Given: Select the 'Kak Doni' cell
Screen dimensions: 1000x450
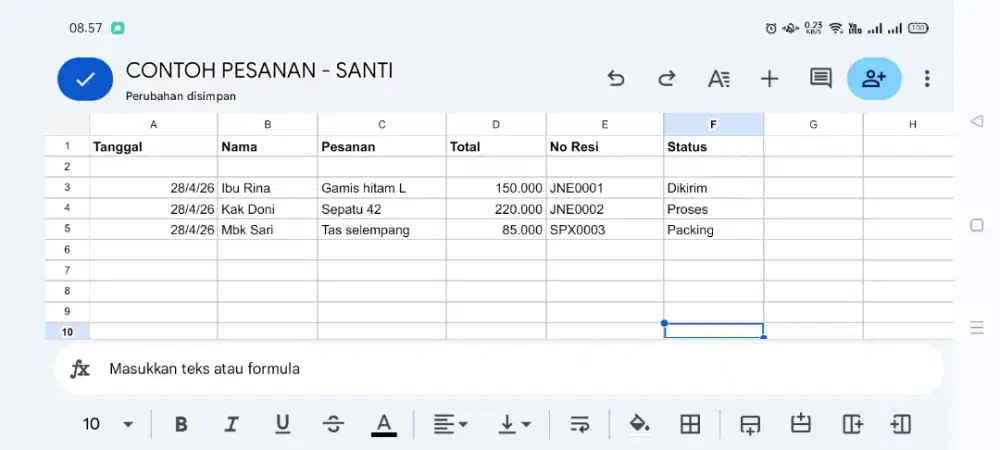Looking at the screenshot, I should [x=267, y=209].
